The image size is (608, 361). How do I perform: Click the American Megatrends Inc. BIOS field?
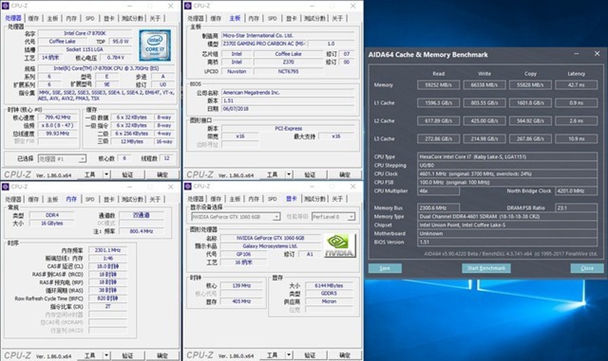[x=288, y=92]
